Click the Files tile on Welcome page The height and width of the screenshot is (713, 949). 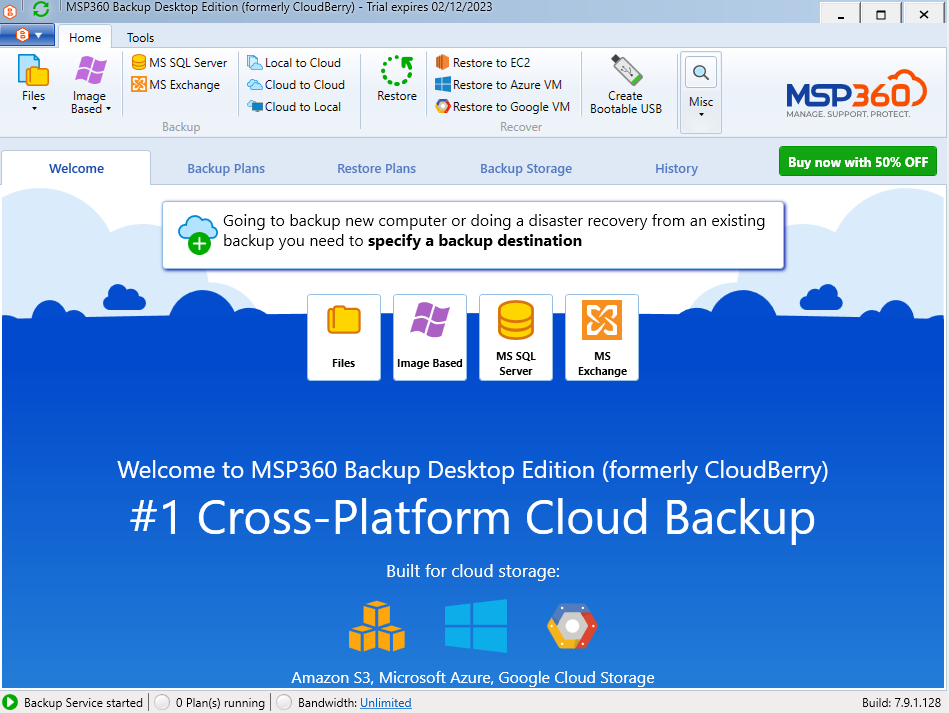click(x=344, y=337)
